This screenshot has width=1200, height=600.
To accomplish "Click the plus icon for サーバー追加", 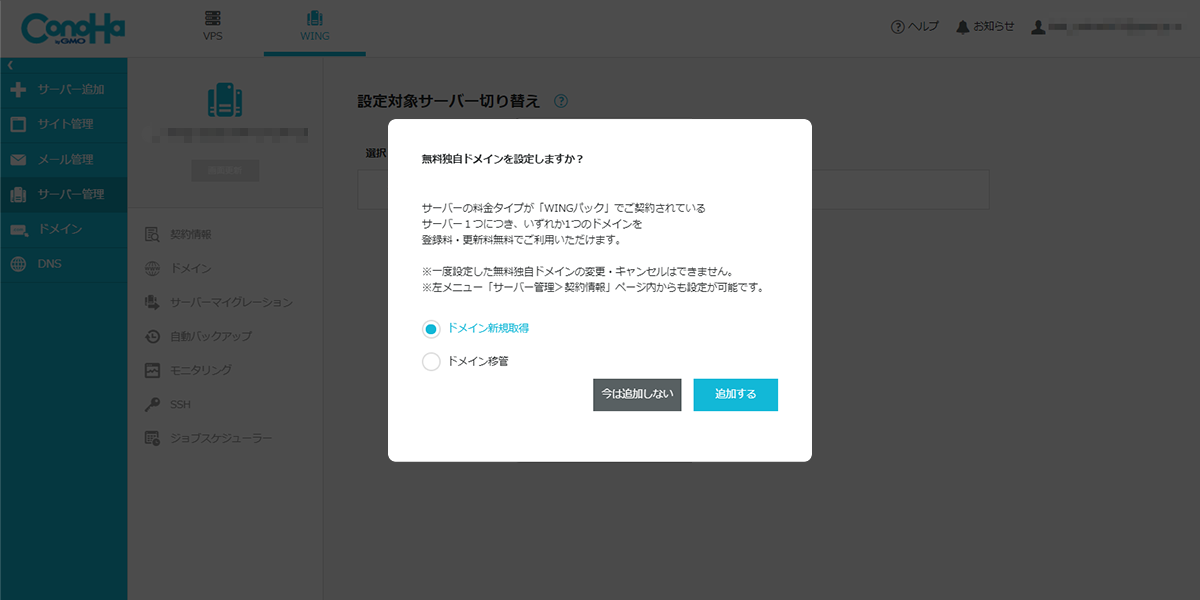I will click(18, 90).
